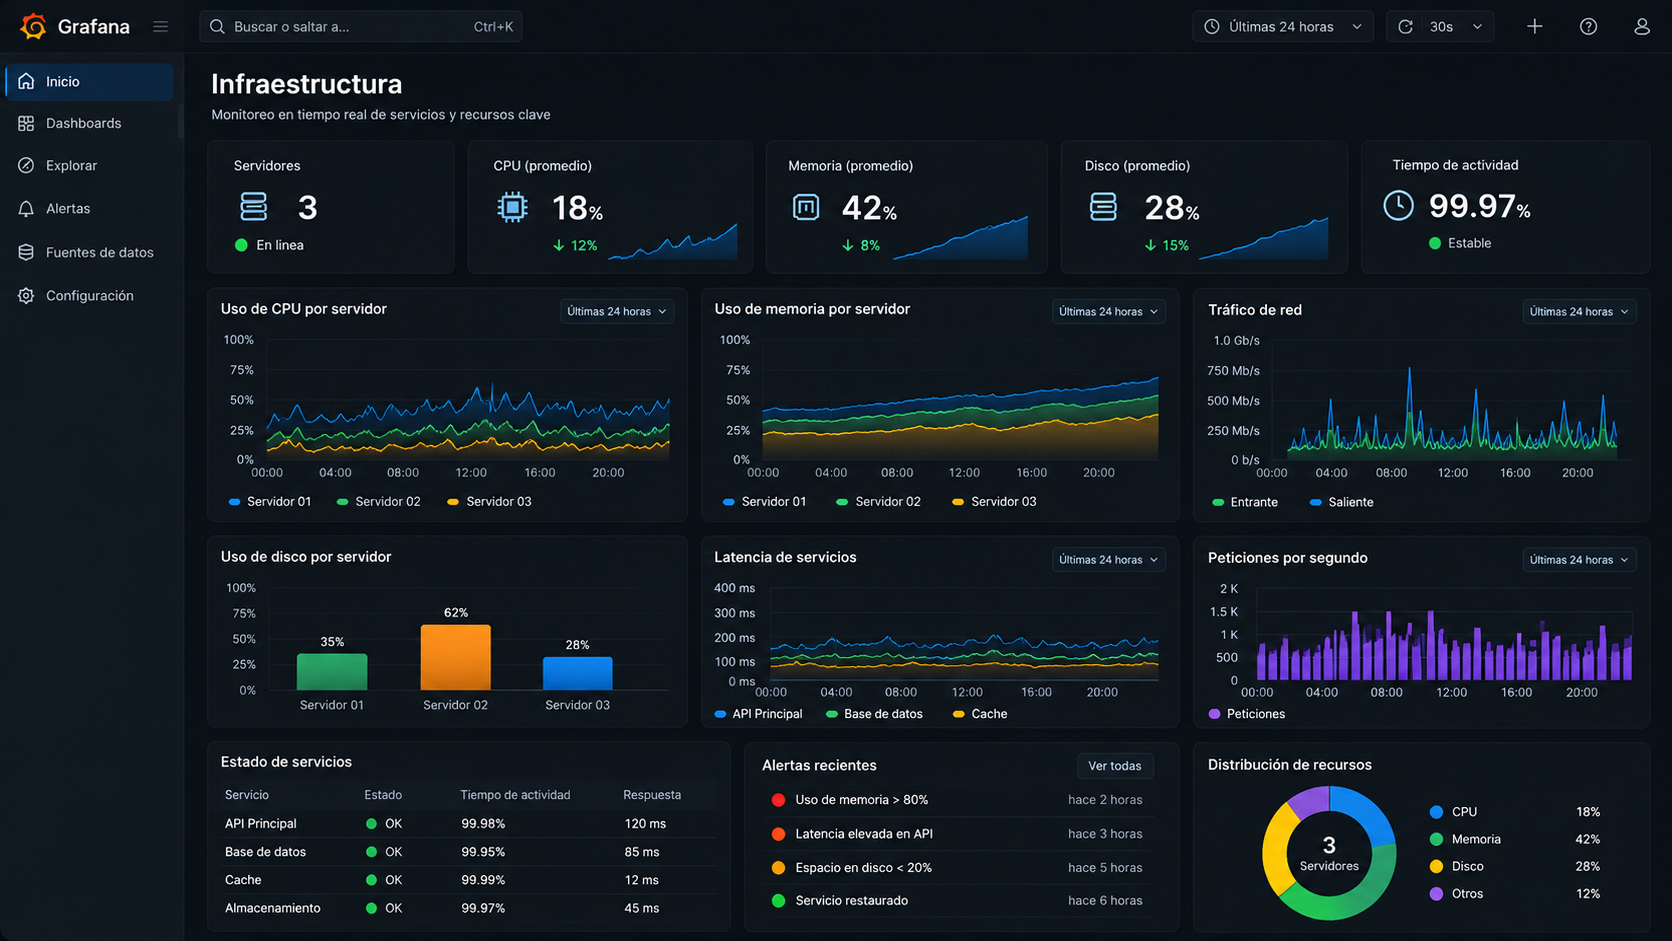Go to Inicio in sidebar
This screenshot has width=1672, height=941.
90,82
